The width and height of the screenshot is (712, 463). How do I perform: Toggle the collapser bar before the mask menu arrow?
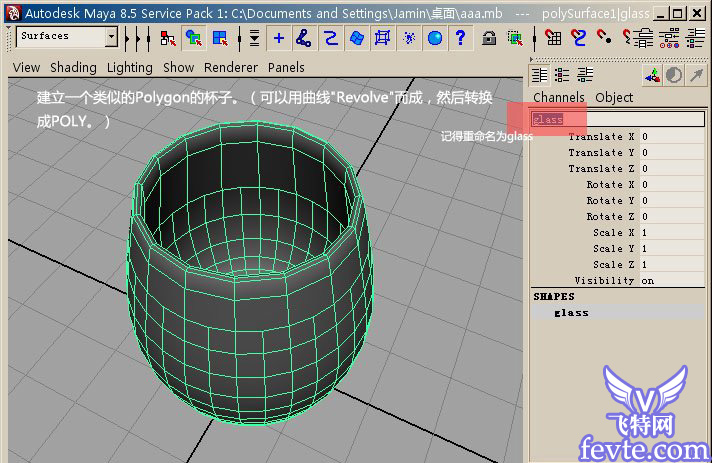point(239,38)
